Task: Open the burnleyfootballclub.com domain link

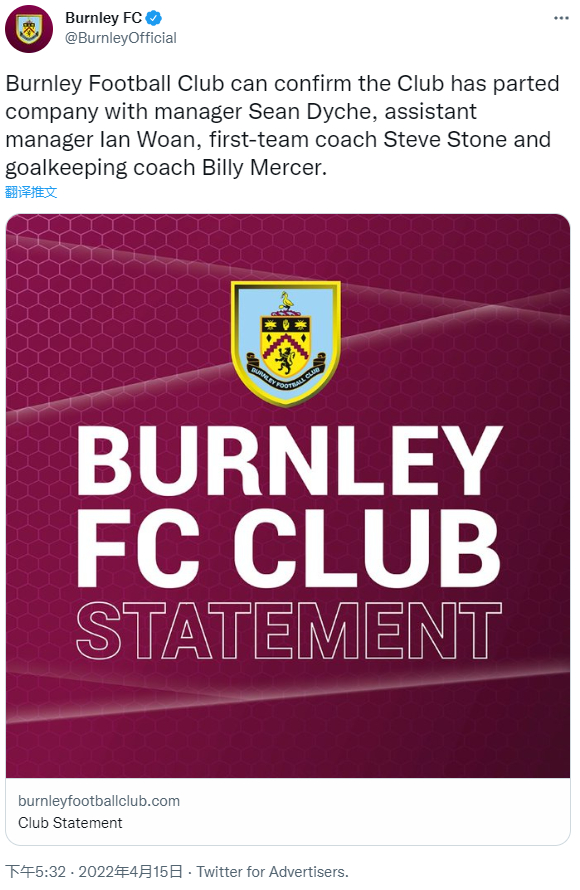Action: (99, 801)
